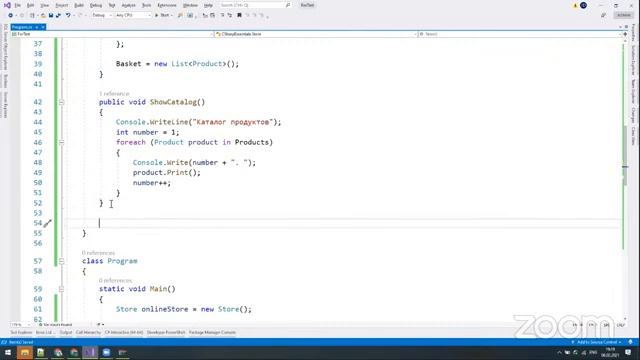Image resolution: width=640 pixels, height=360 pixels.
Task: Toggle the bookmark toolbar icon
Action: [x=239, y=15]
